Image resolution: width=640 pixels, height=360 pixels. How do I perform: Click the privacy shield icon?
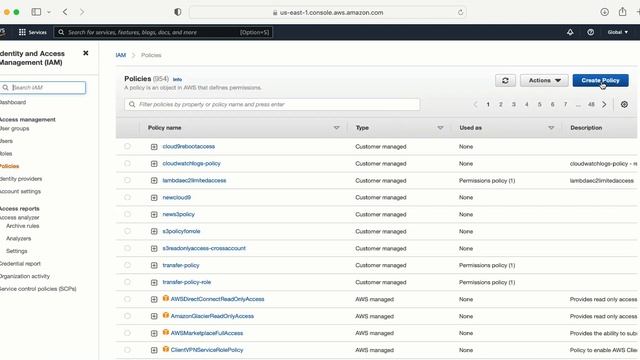(178, 12)
